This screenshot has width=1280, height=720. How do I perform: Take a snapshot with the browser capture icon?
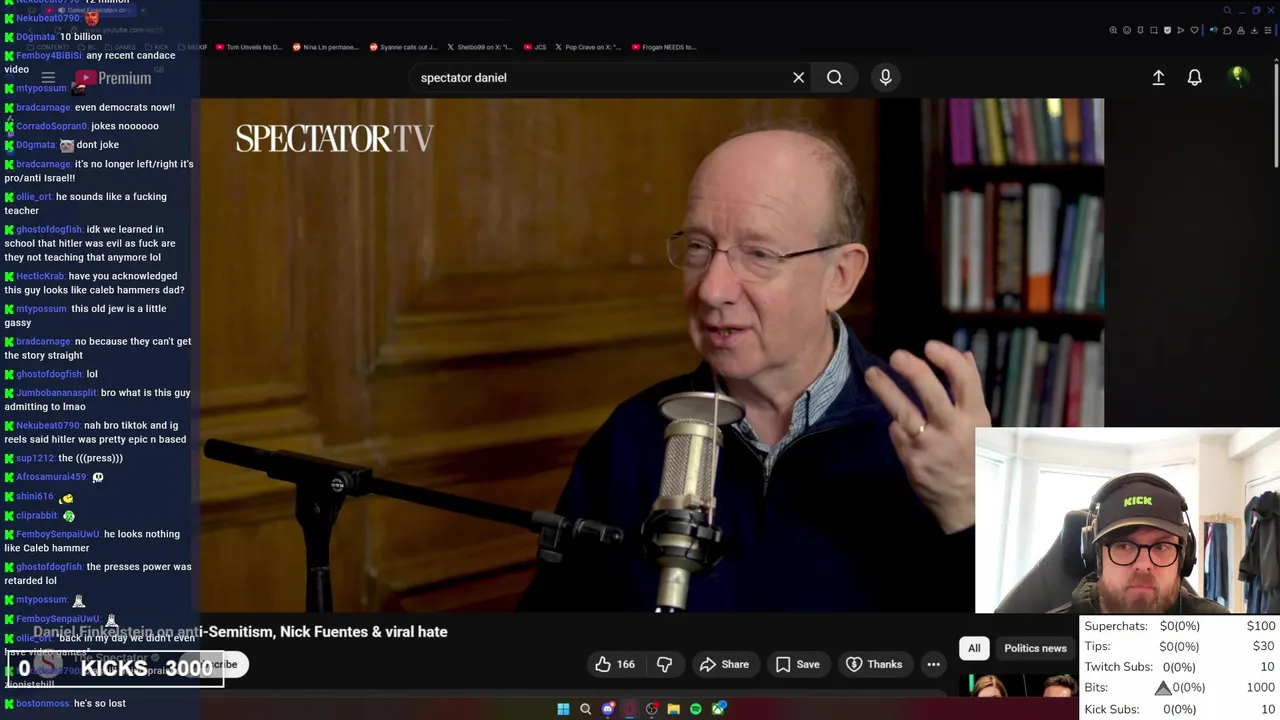click(x=1154, y=30)
